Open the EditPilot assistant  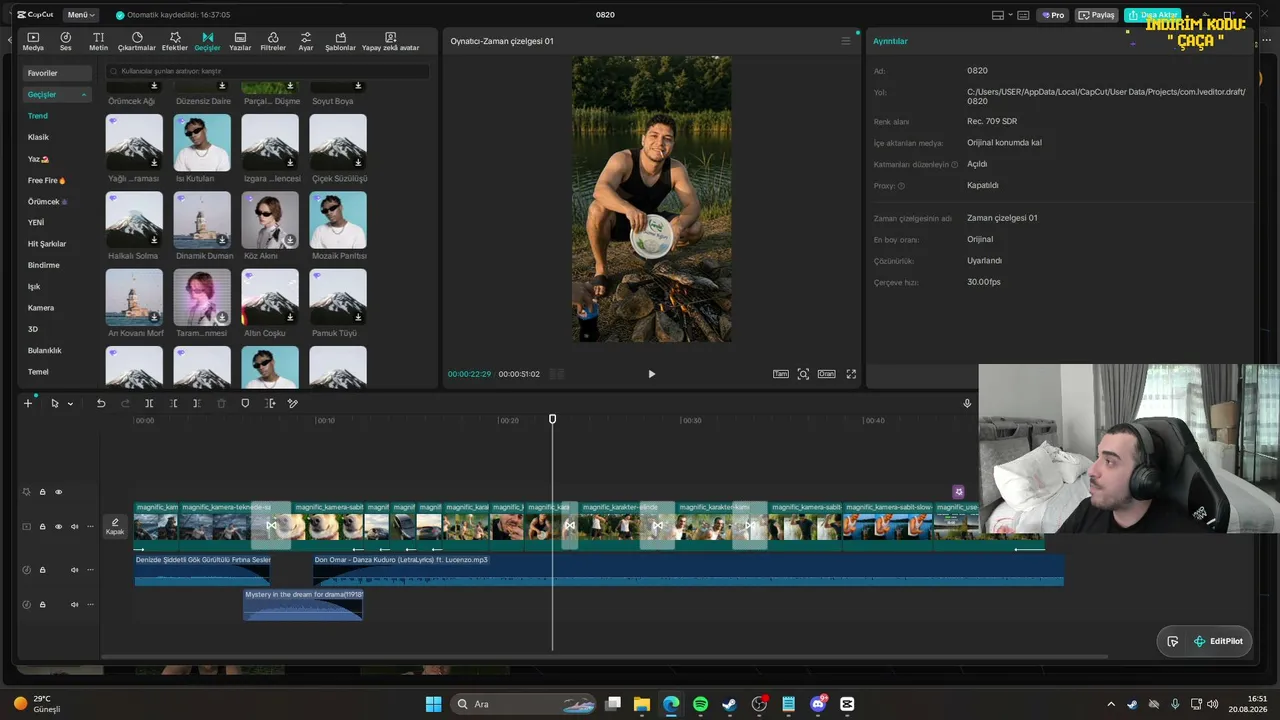coord(1217,641)
